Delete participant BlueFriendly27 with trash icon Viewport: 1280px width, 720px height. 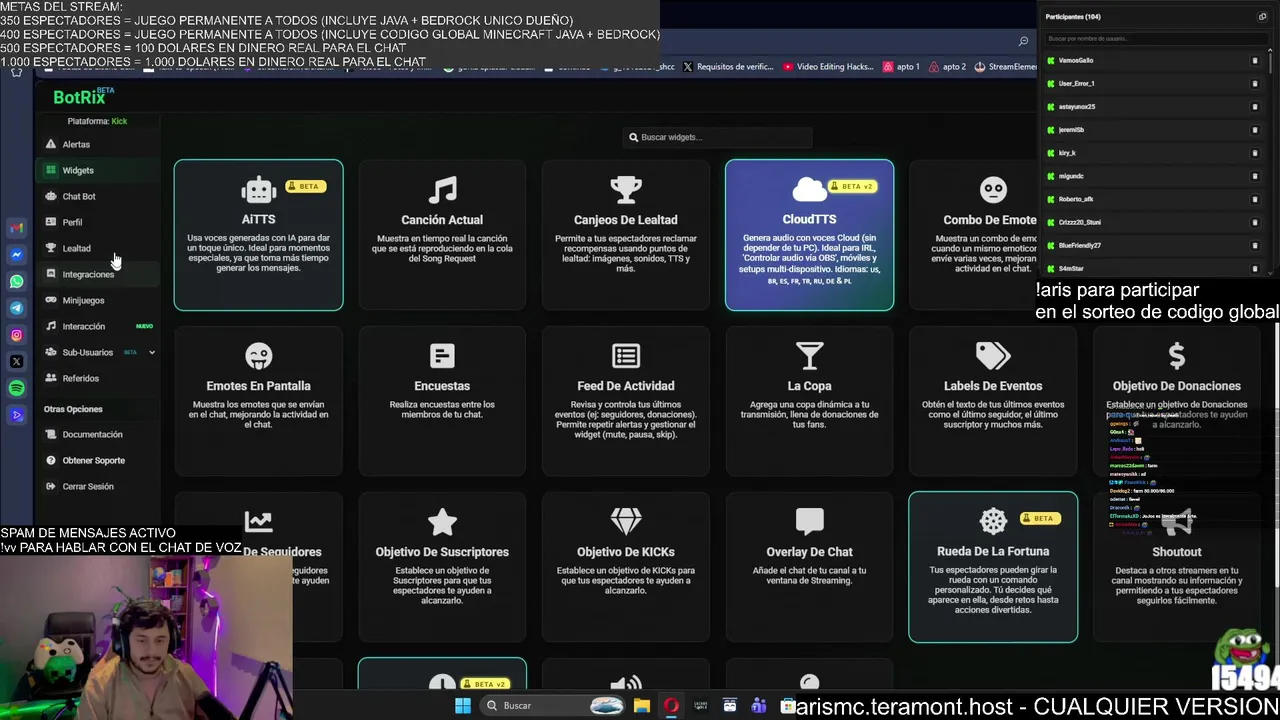[x=1255, y=245]
